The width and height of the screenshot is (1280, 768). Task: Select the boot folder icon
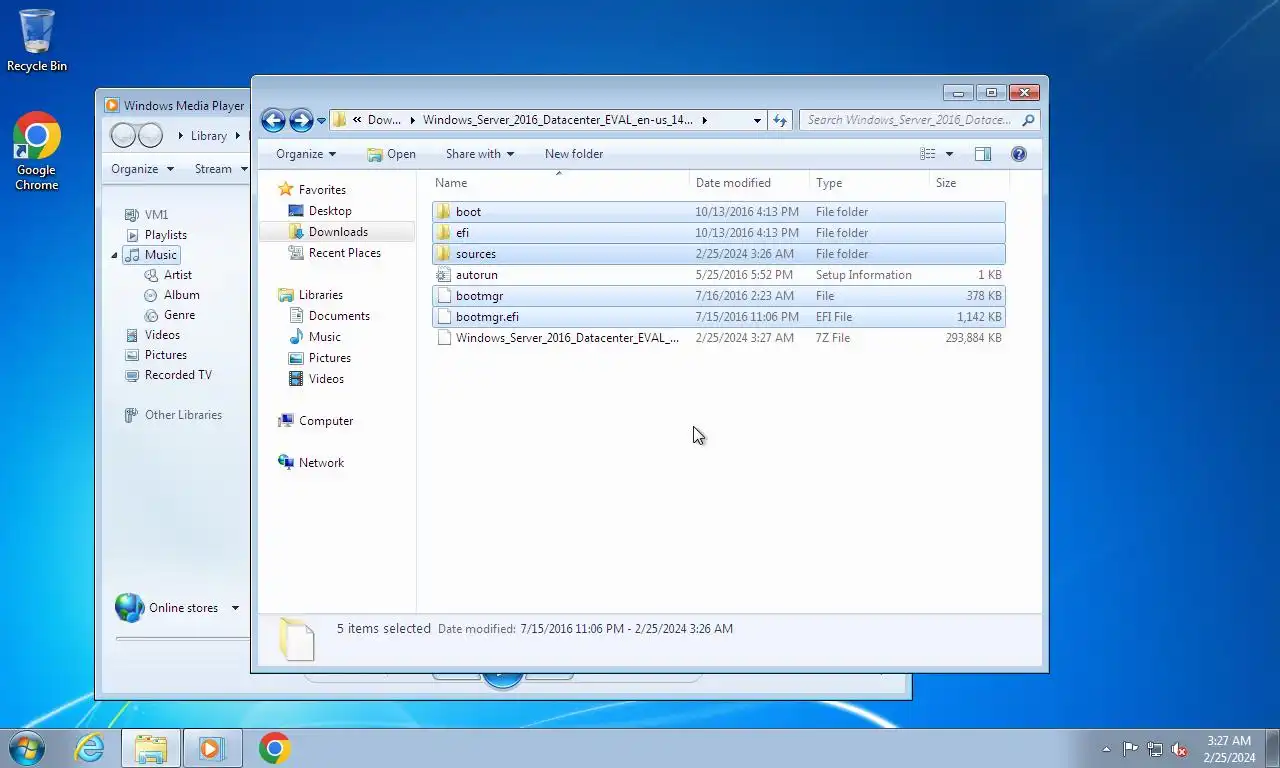click(x=443, y=212)
